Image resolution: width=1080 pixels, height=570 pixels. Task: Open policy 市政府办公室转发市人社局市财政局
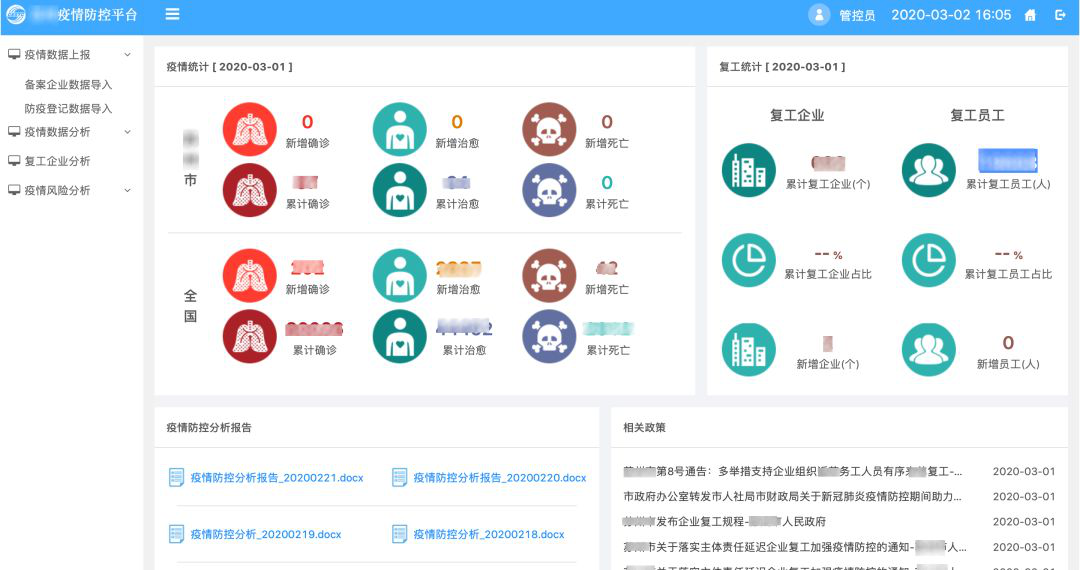tap(793, 496)
